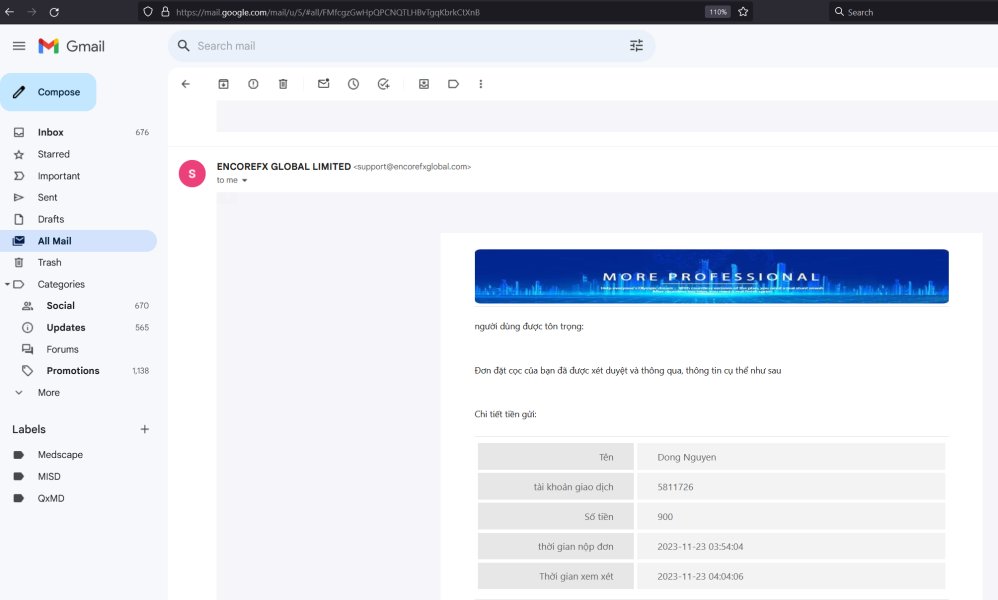Click sender name ENCOREFX GLOBAL LIMITED
The width and height of the screenshot is (998, 600).
tap(284, 166)
